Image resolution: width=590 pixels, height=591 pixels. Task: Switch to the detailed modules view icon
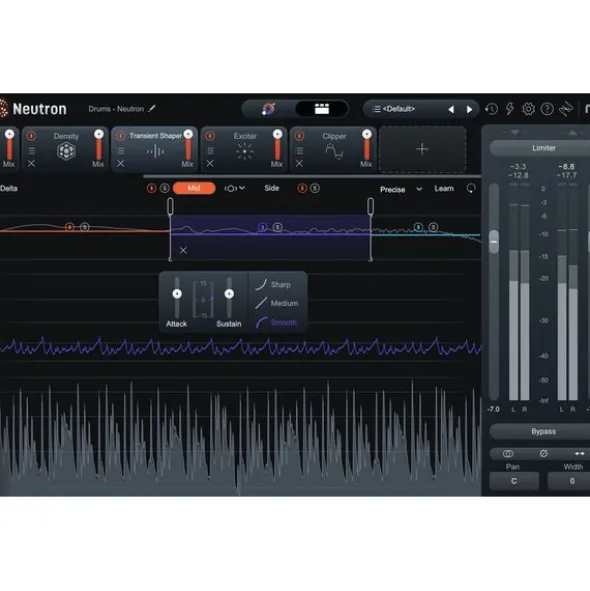[322, 109]
